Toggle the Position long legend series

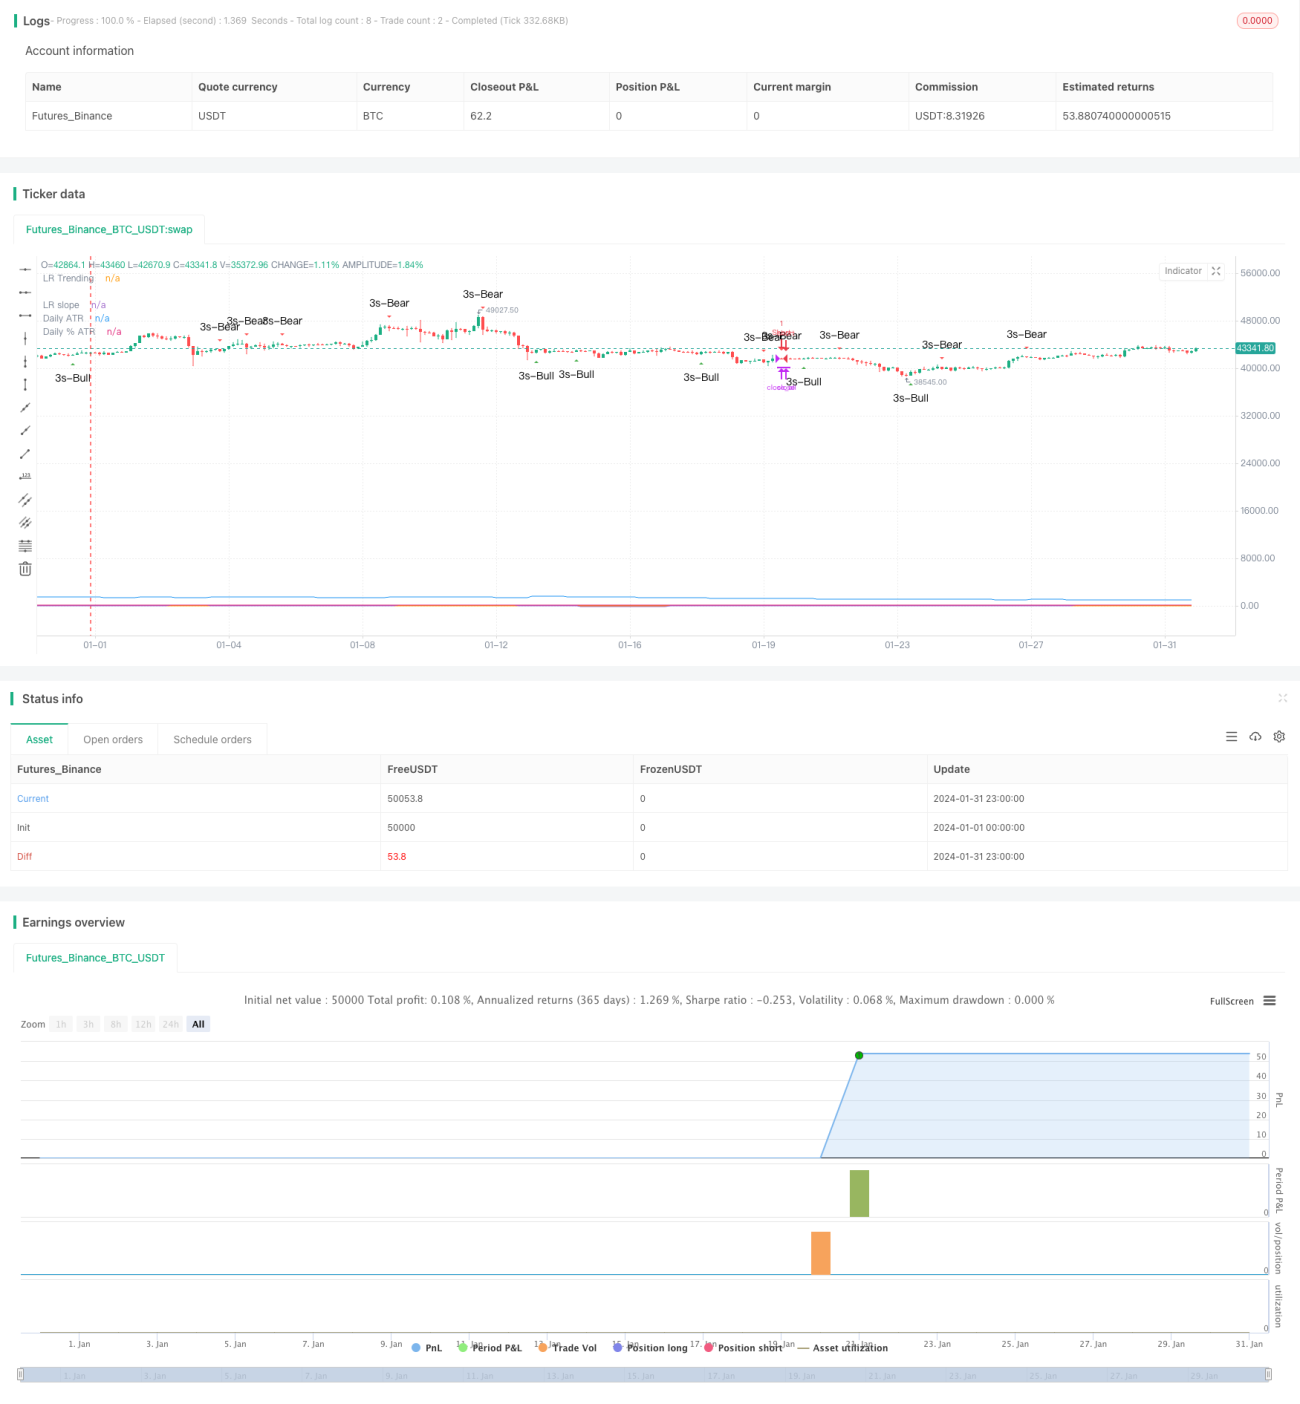pyautogui.click(x=650, y=1348)
